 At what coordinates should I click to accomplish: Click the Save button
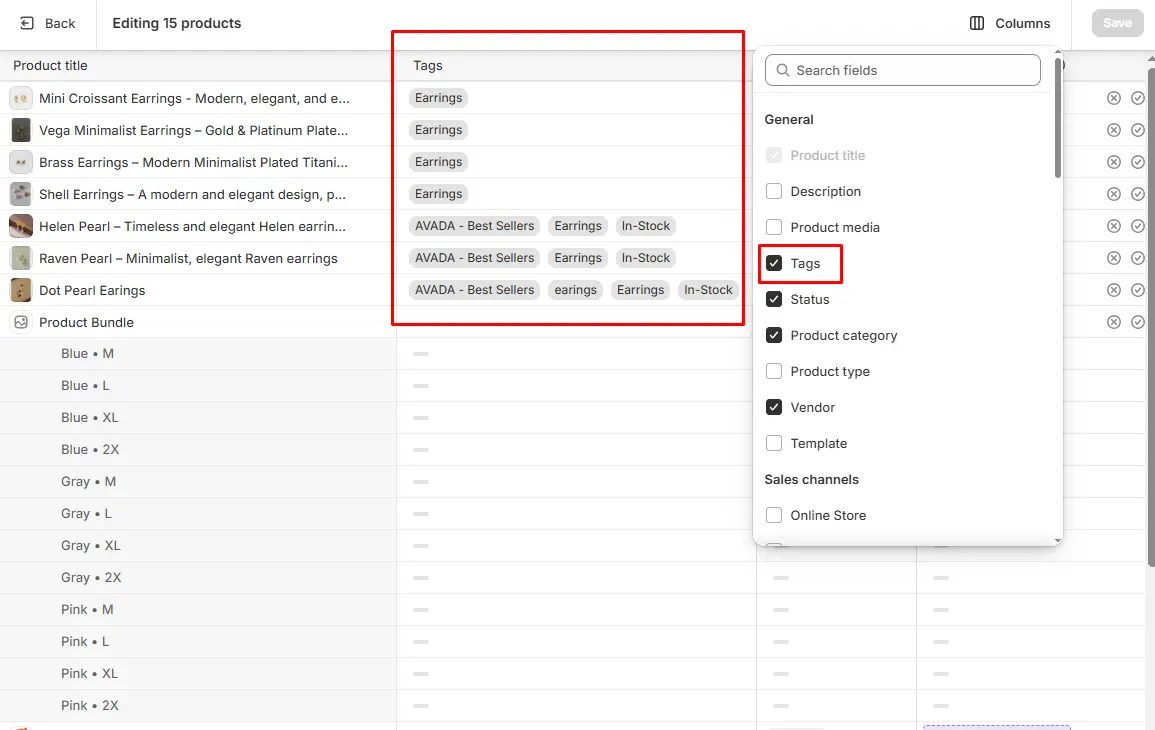tap(1117, 22)
